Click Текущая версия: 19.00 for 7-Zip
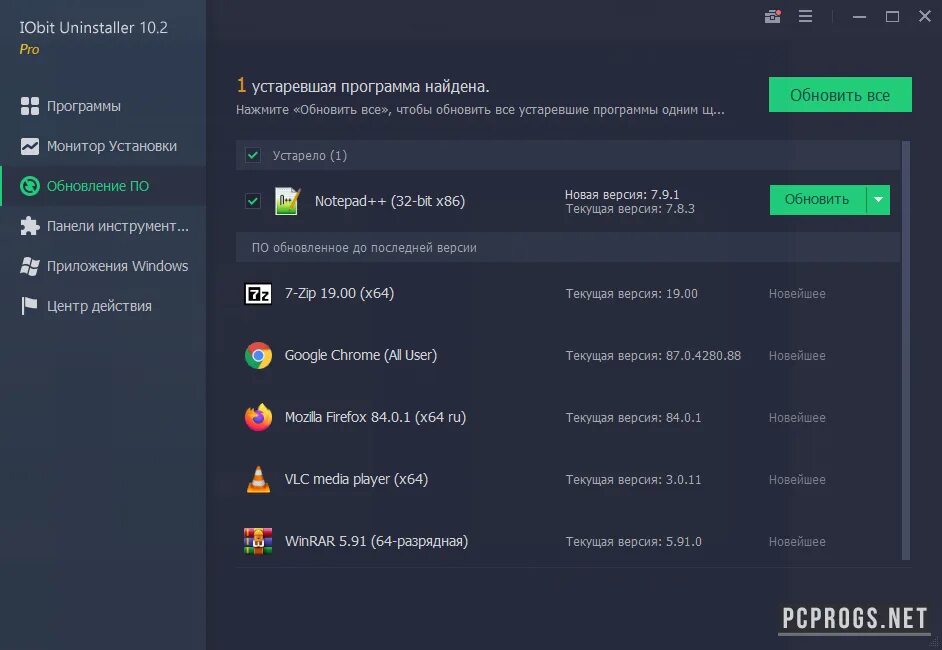The height and width of the screenshot is (650, 942). tap(631, 294)
